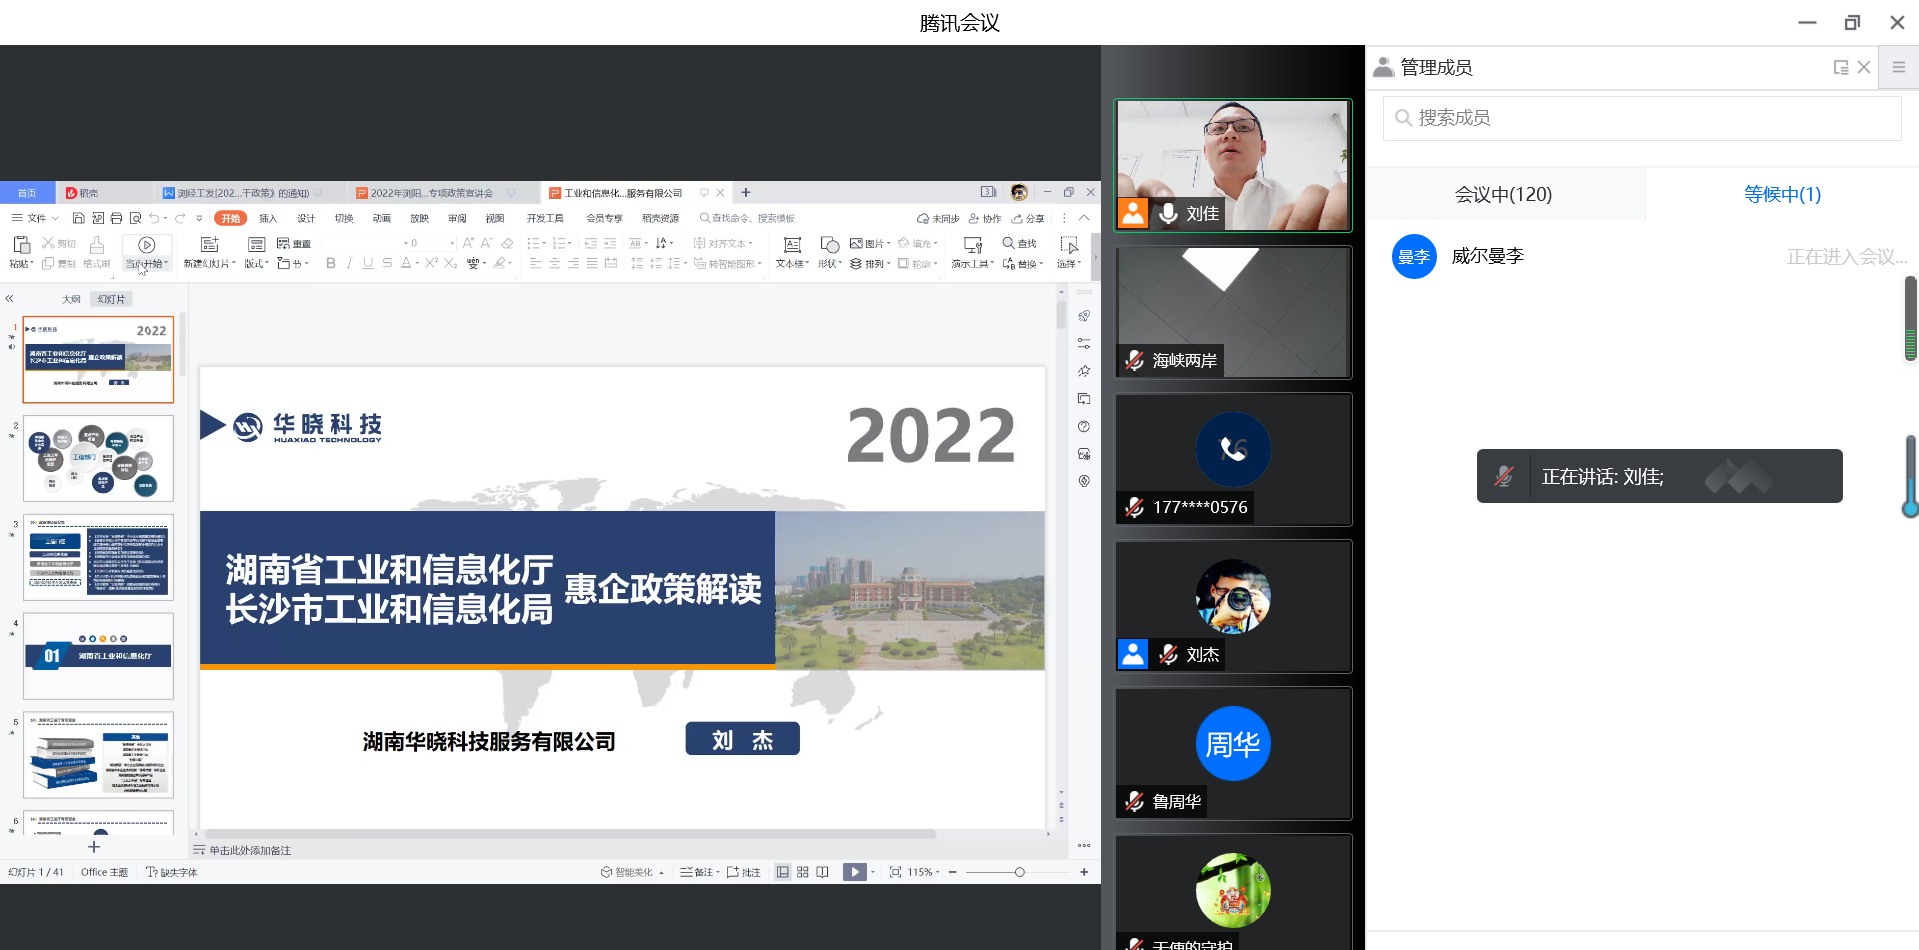
Task: Start slideshow from status bar play button
Action: pos(854,872)
